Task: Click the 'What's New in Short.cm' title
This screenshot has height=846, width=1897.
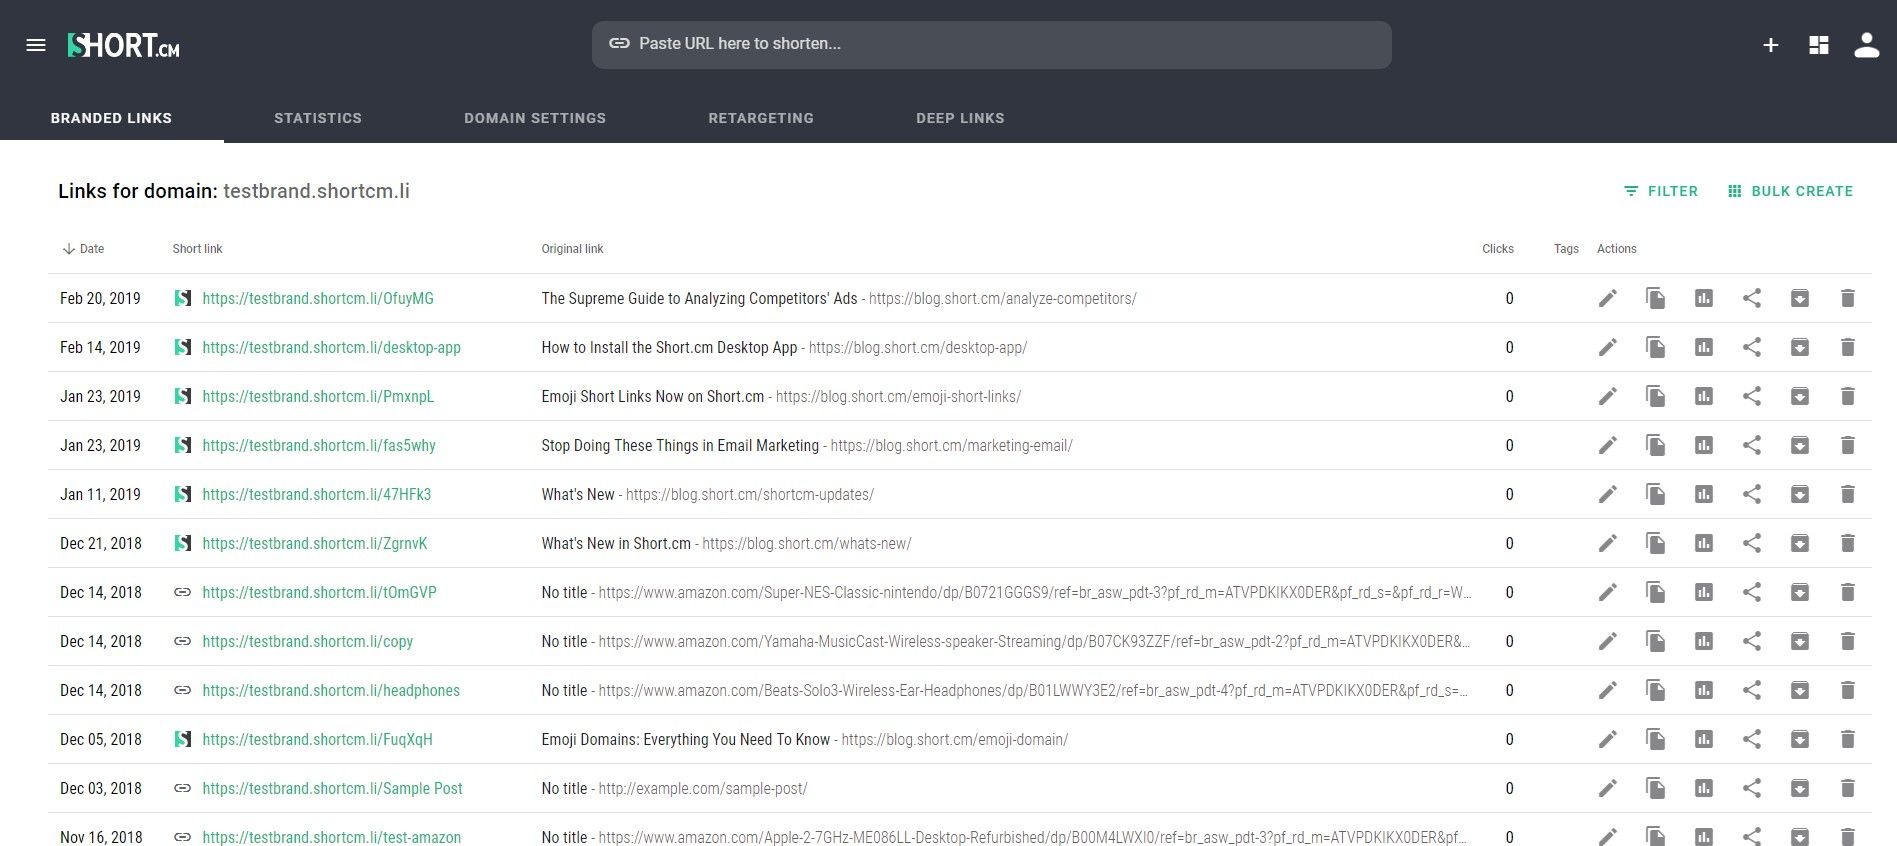Action: click(616, 543)
